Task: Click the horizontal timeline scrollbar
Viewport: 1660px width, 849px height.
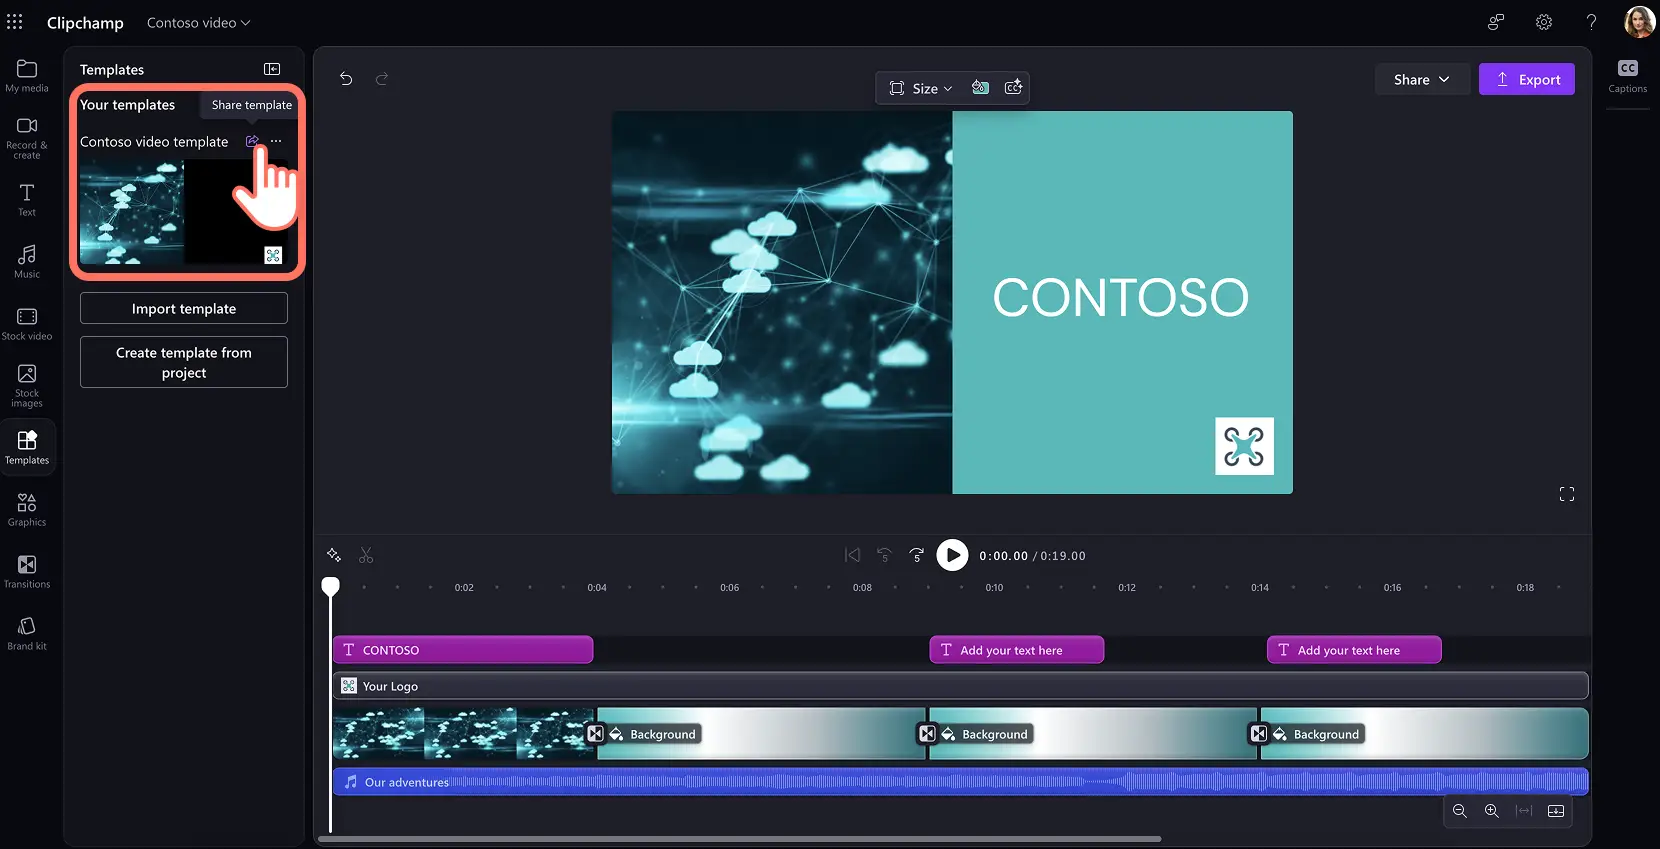Action: click(x=740, y=839)
